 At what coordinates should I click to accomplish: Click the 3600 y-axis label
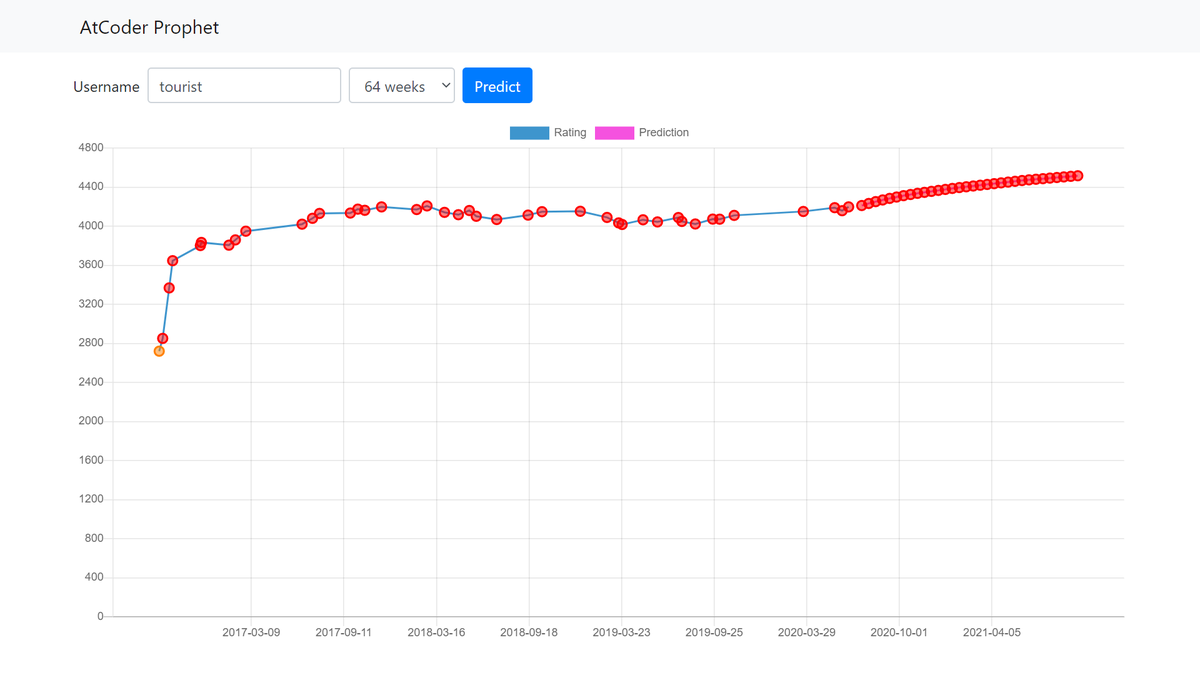tap(91, 265)
